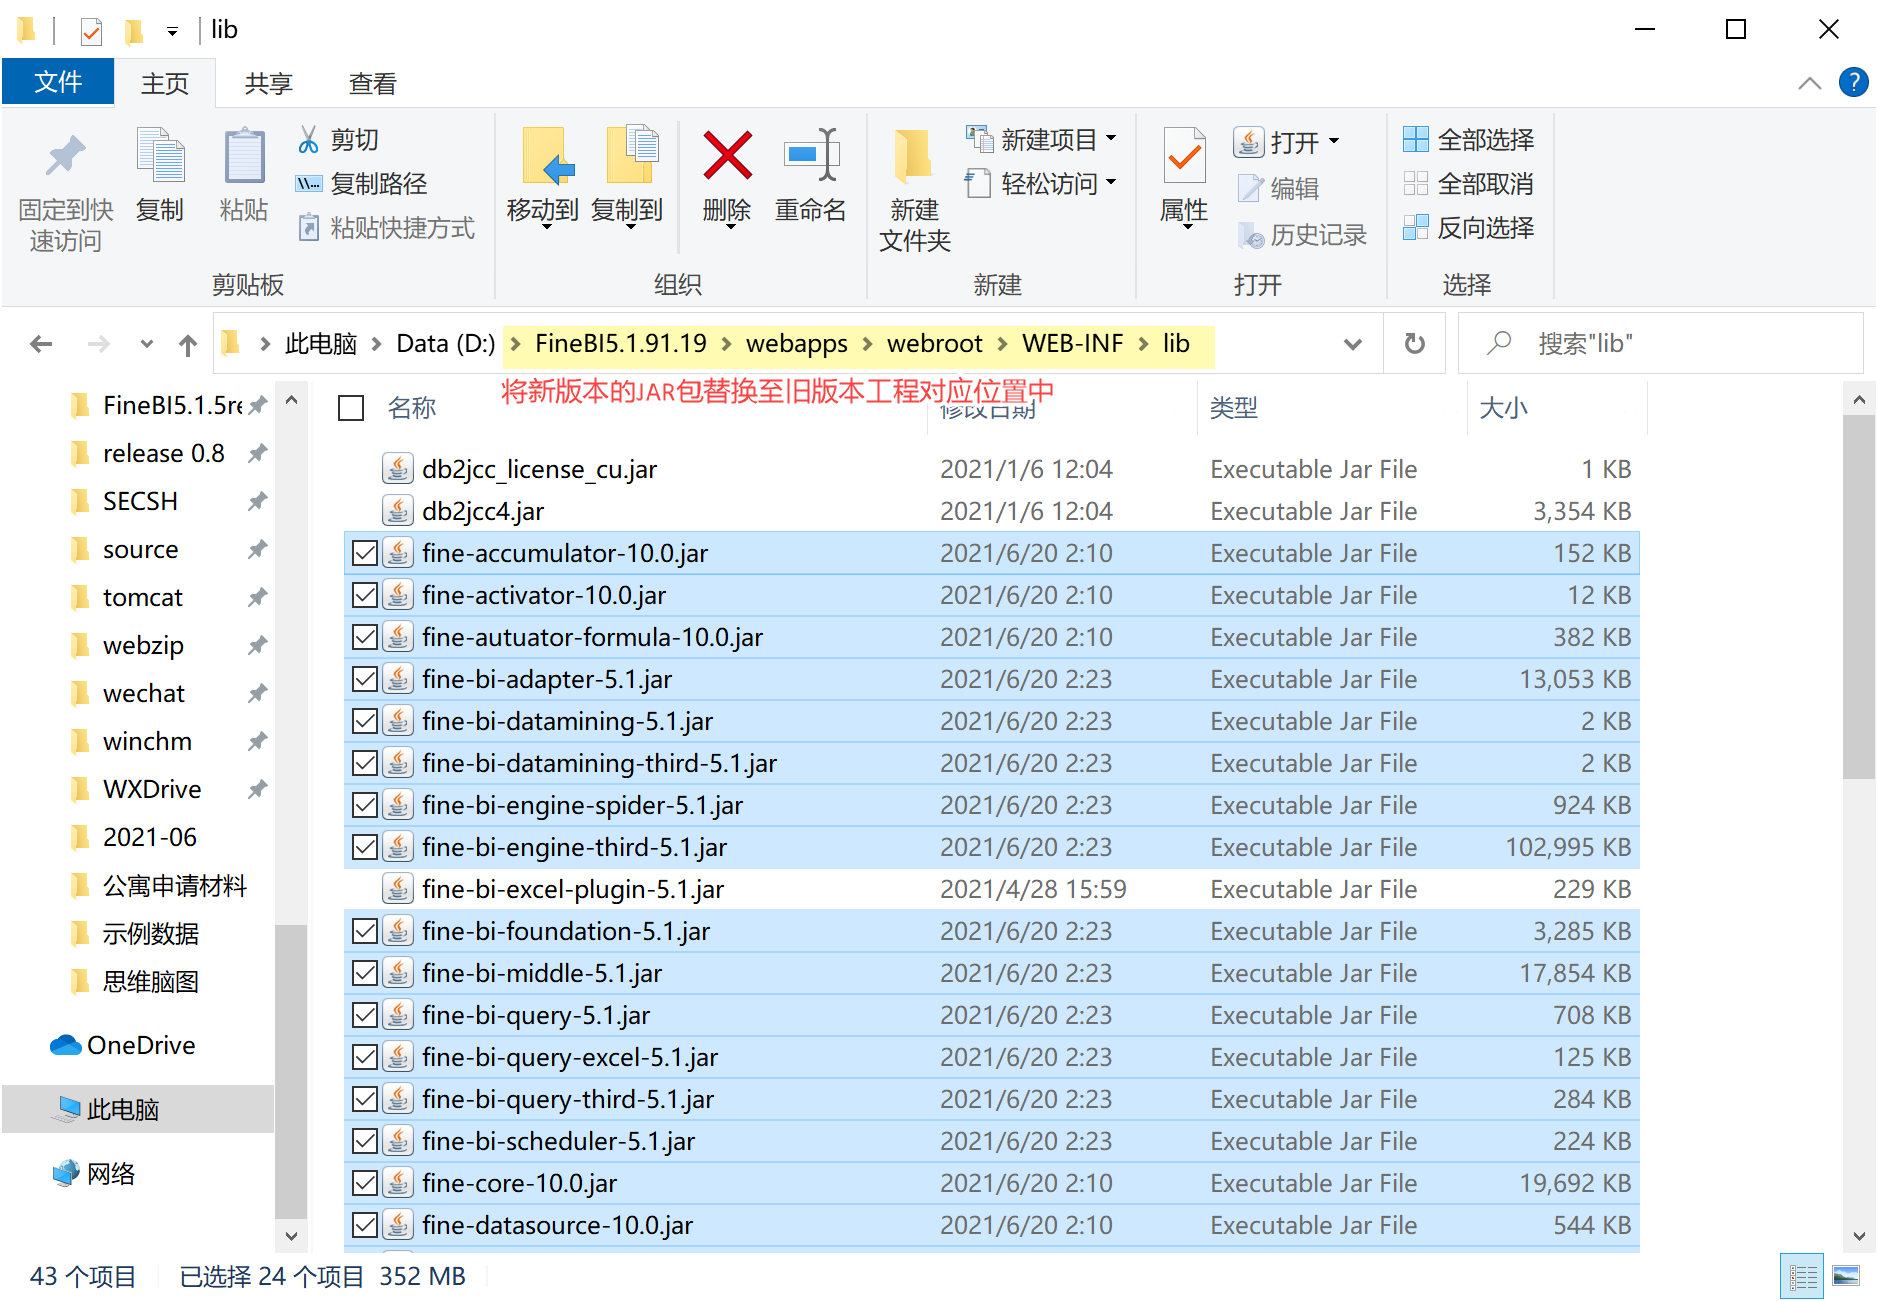Click the History icon in ribbon
Image resolution: width=1878 pixels, height=1301 pixels.
[x=1251, y=235]
